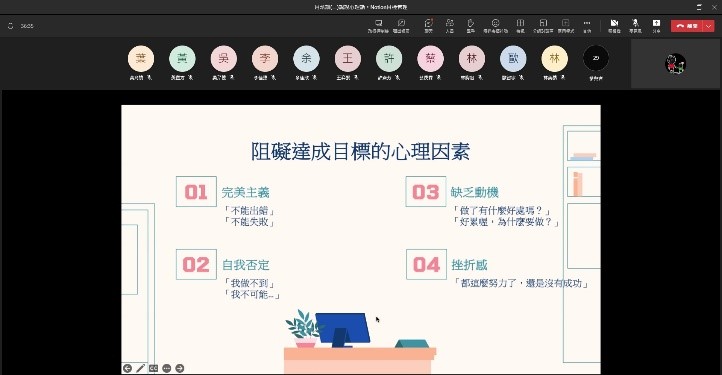
Task: Click the heading 挫折感
Action: pos(469,265)
